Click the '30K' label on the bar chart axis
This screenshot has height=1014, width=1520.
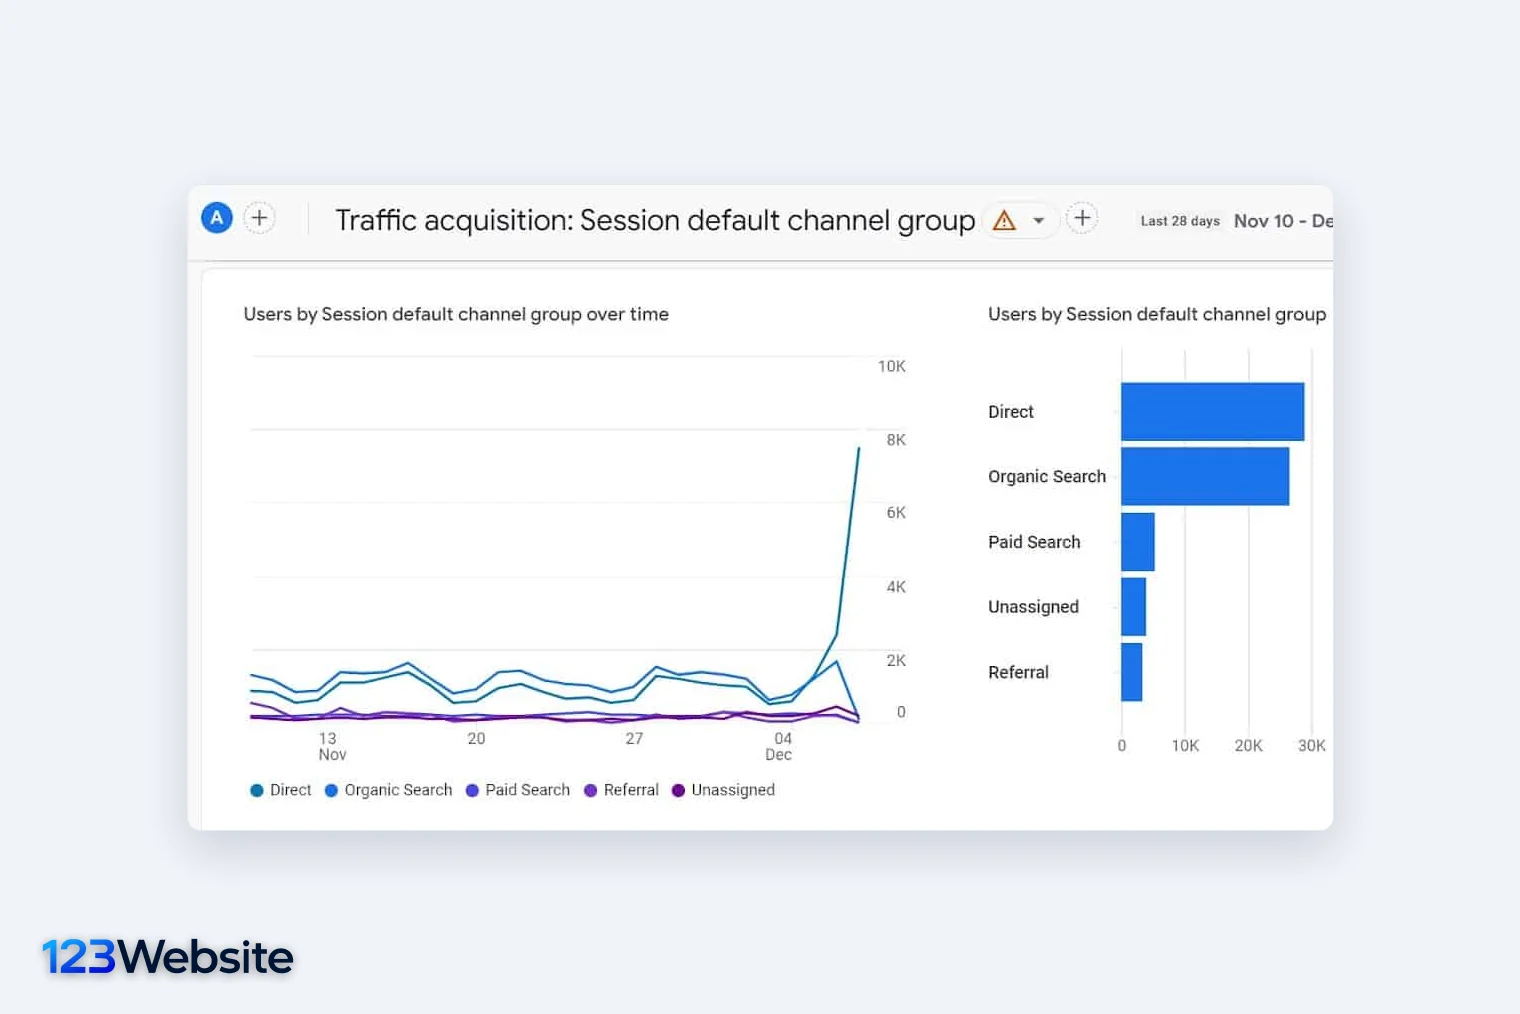tap(1312, 746)
